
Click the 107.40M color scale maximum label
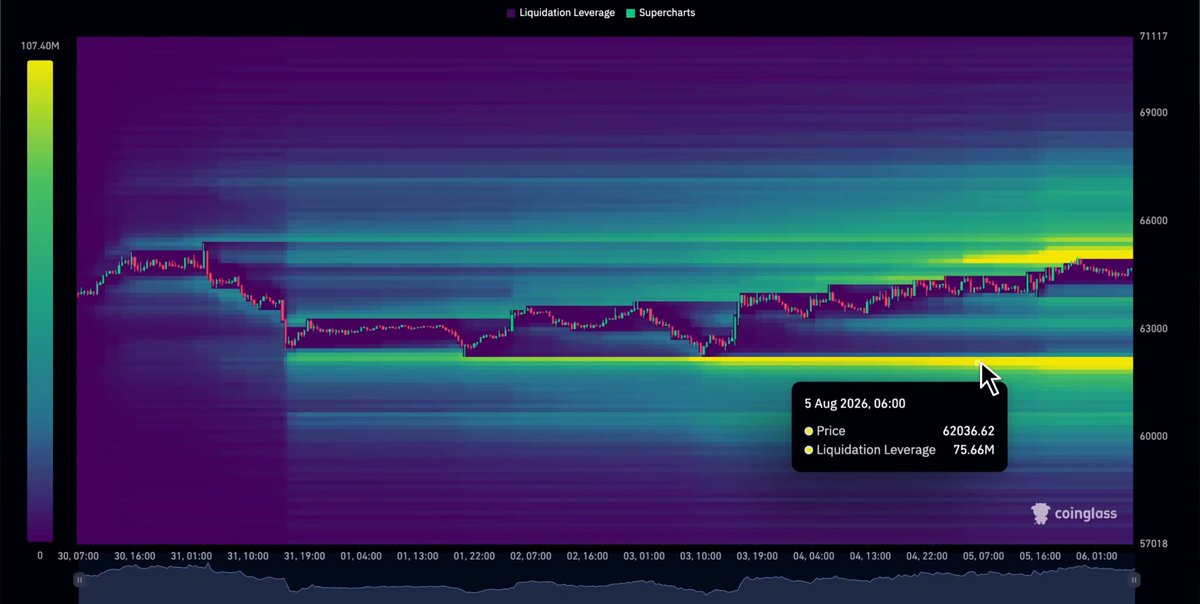[40, 46]
